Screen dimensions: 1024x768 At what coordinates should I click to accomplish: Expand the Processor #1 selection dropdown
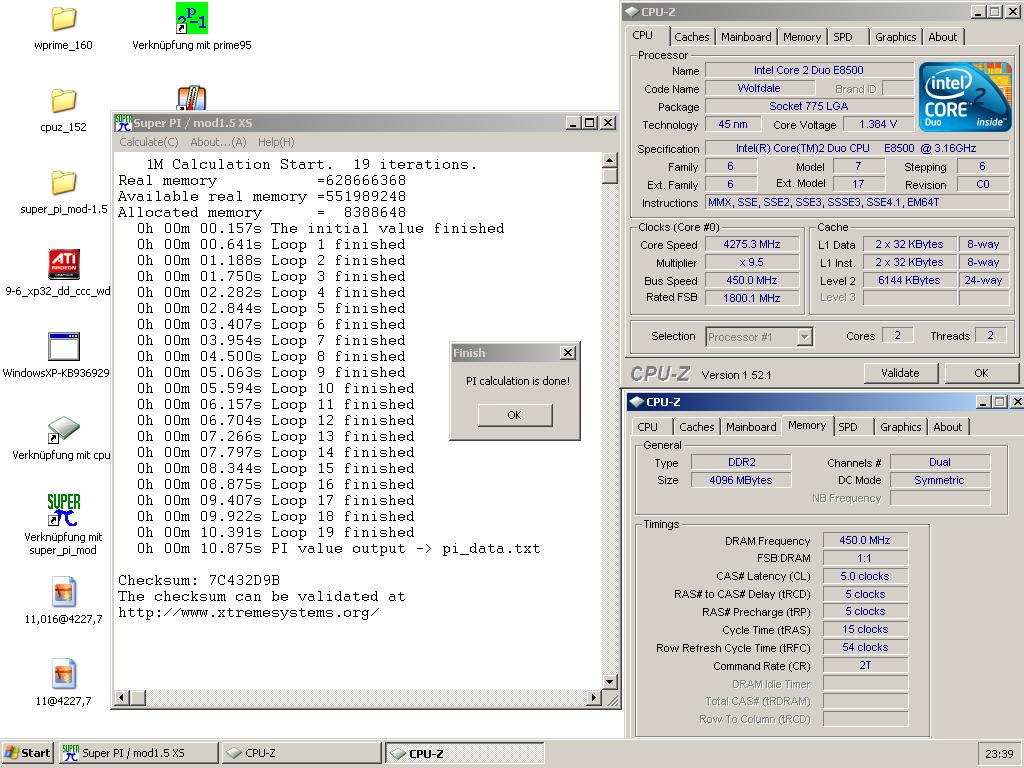pos(805,337)
